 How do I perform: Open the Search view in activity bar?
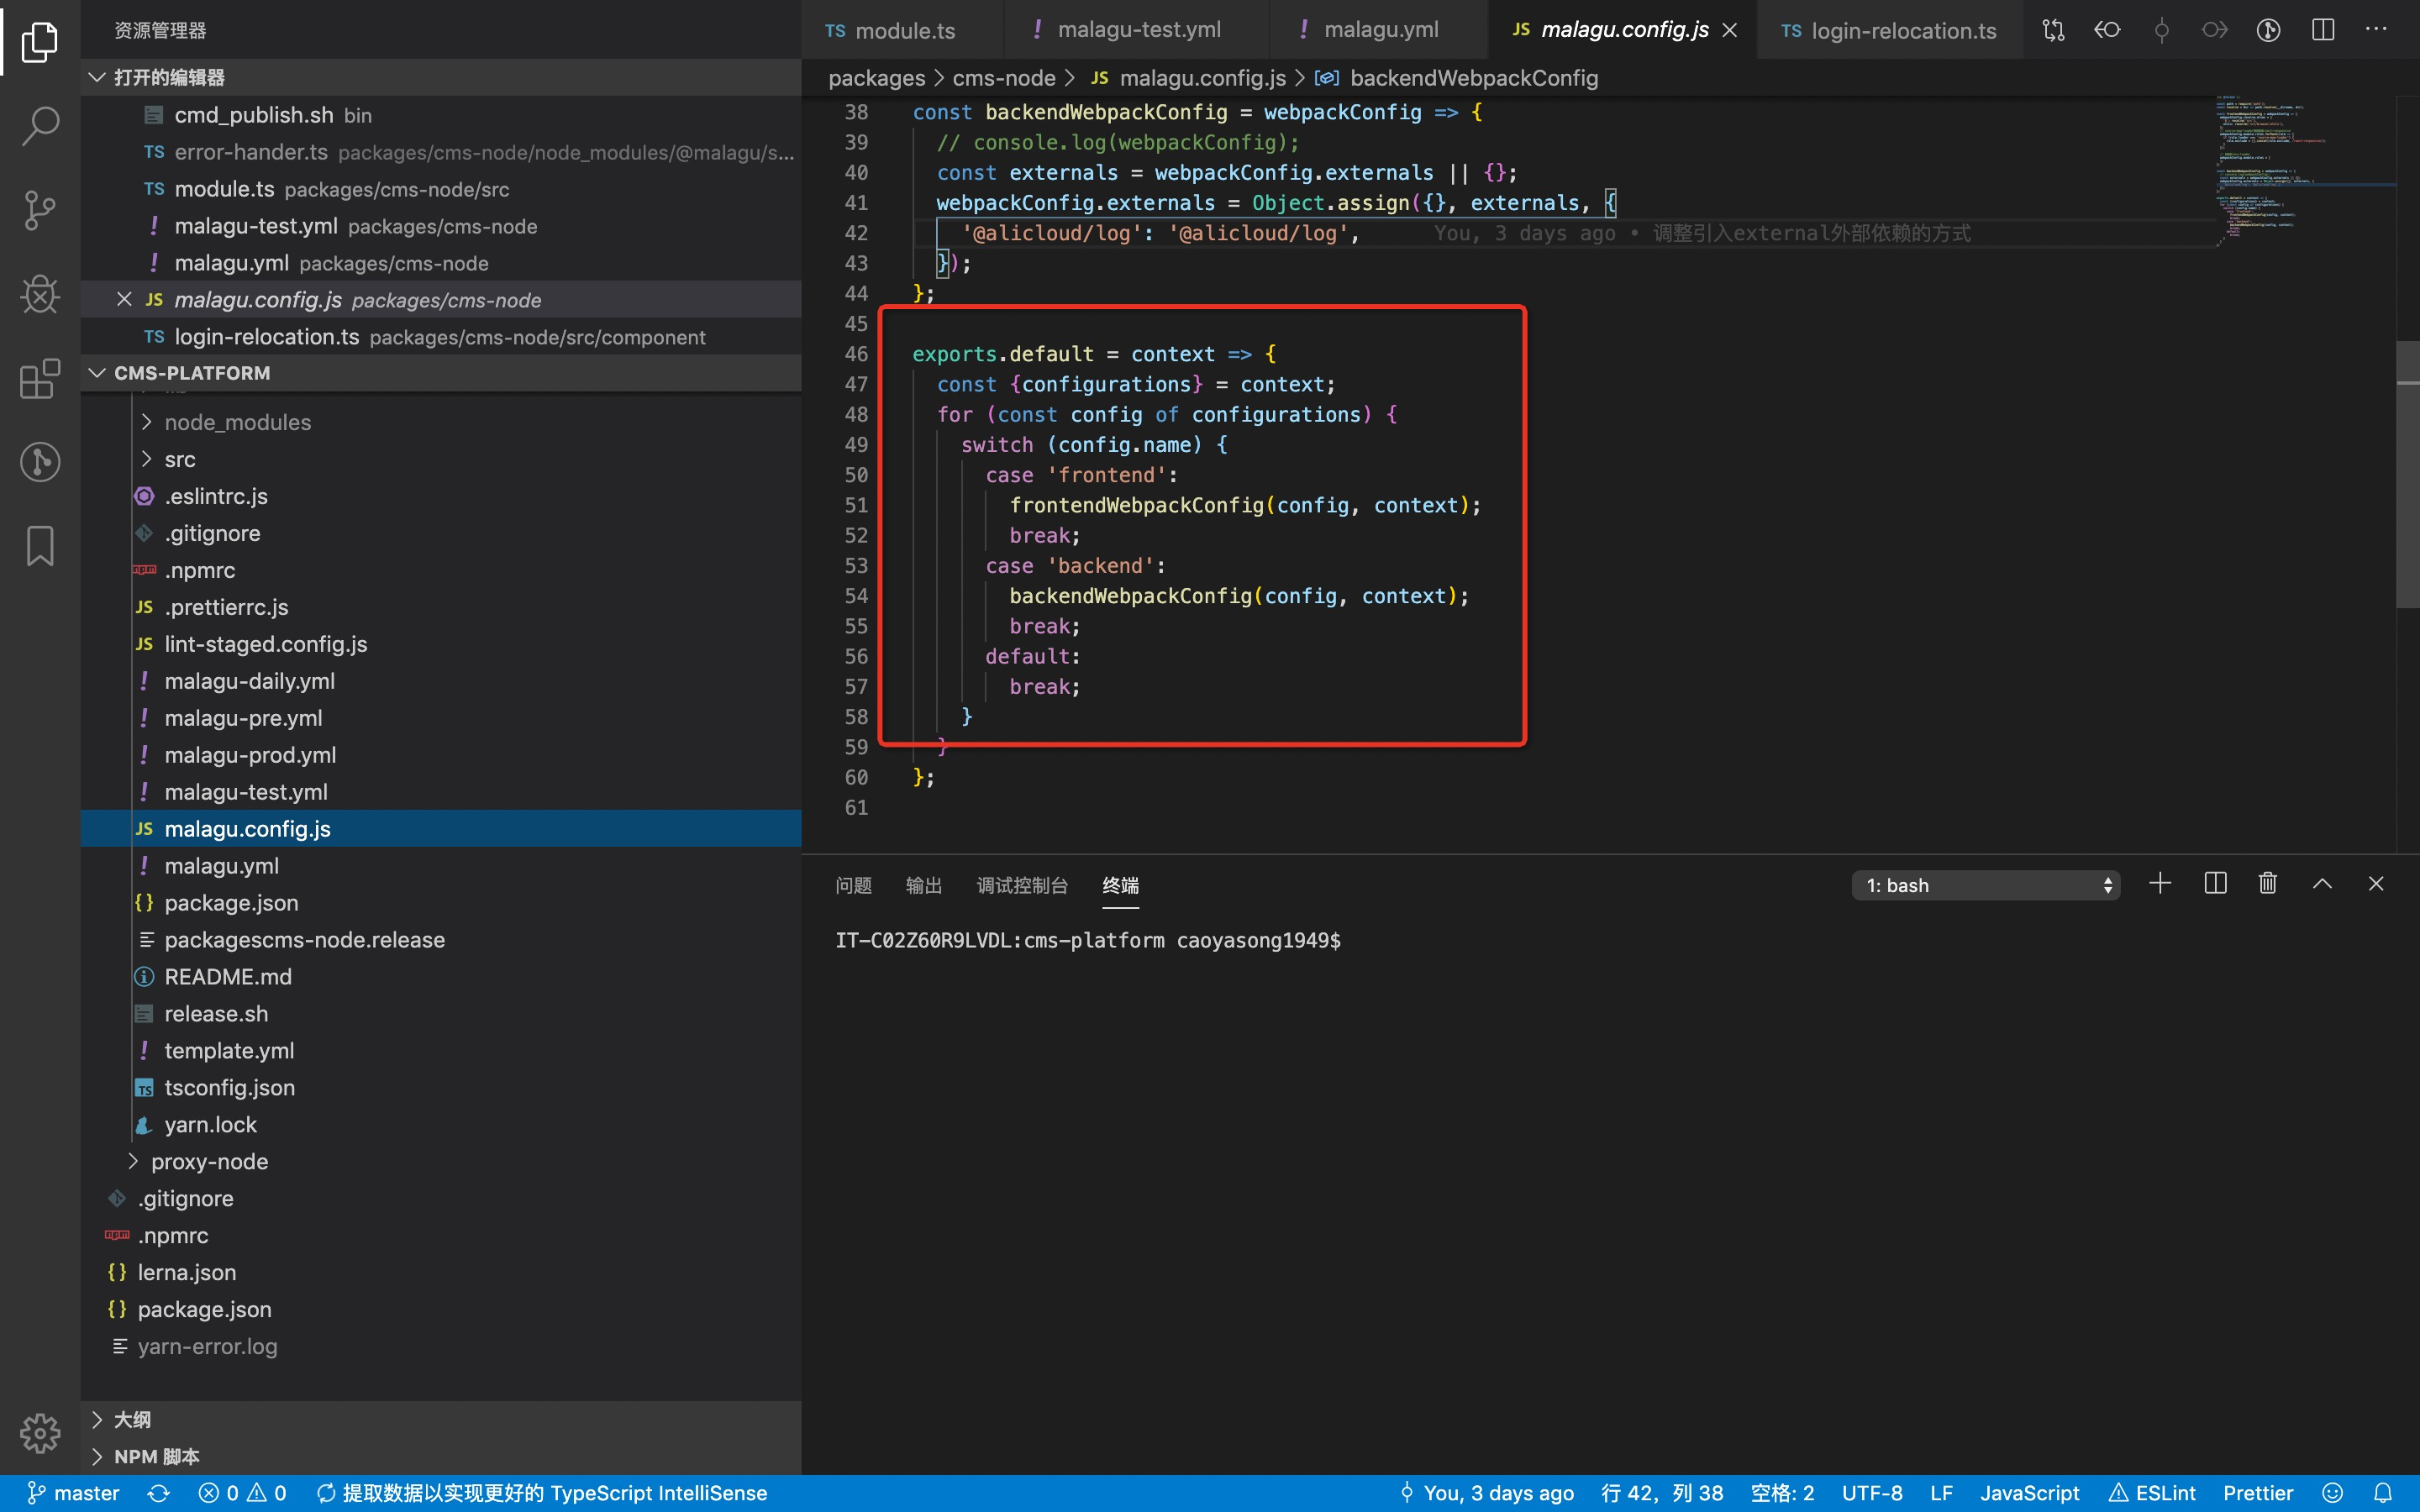point(40,126)
